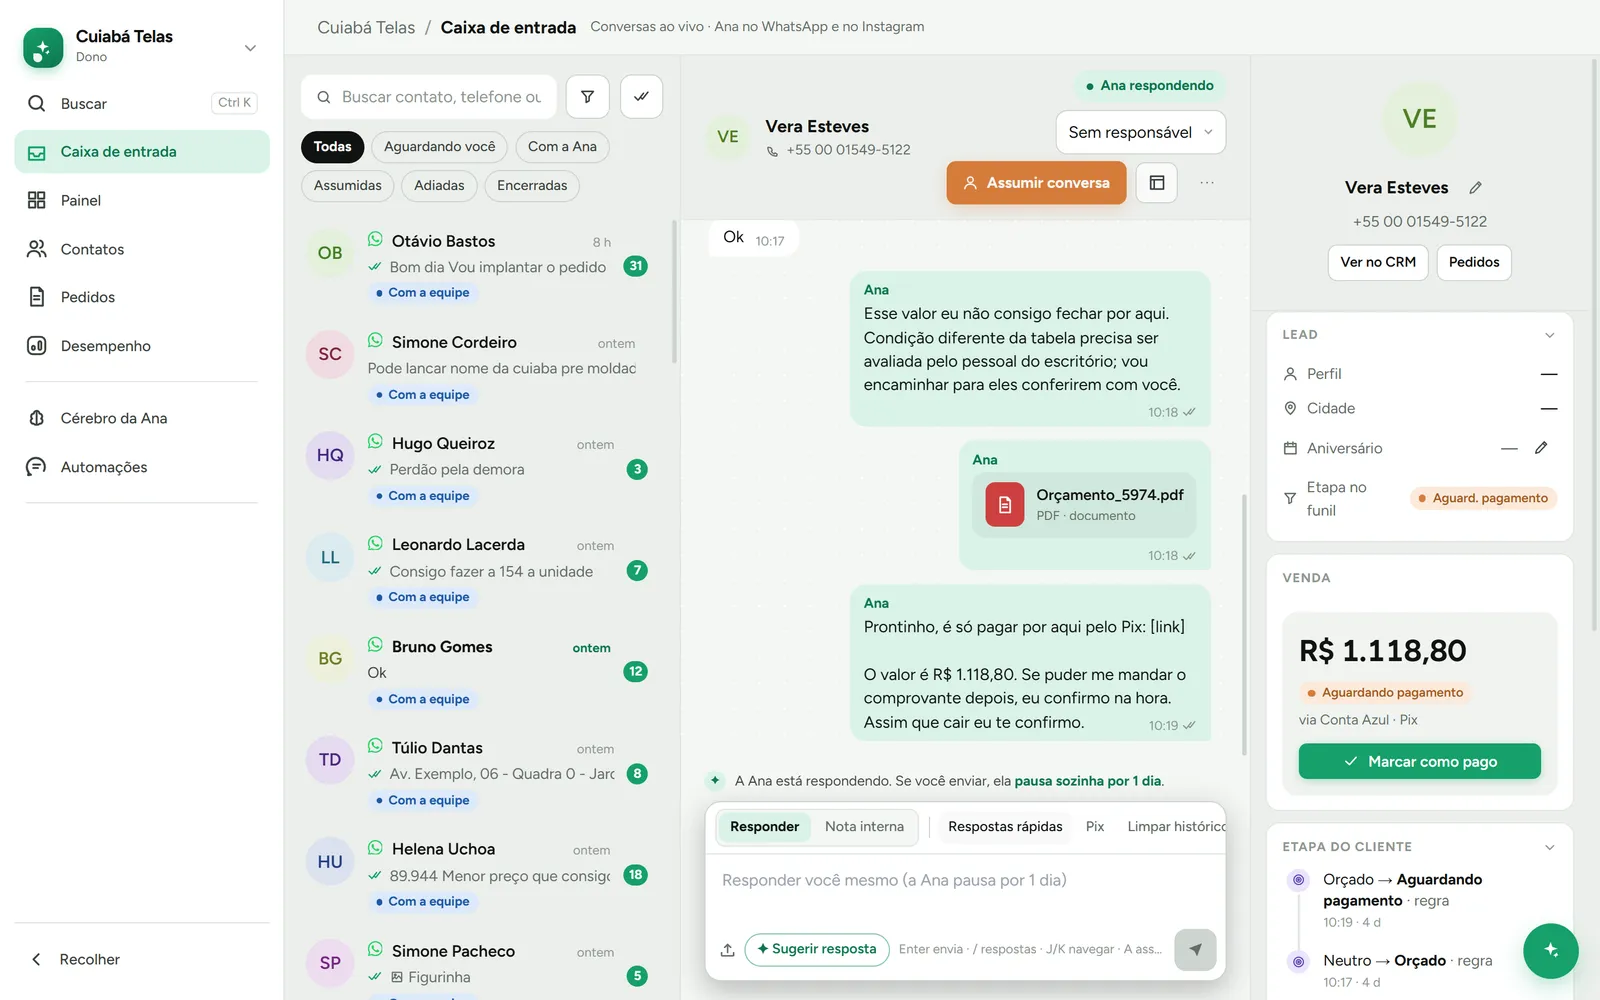Open the three-dot more options menu
Image resolution: width=1600 pixels, height=1000 pixels.
pyautogui.click(x=1207, y=183)
